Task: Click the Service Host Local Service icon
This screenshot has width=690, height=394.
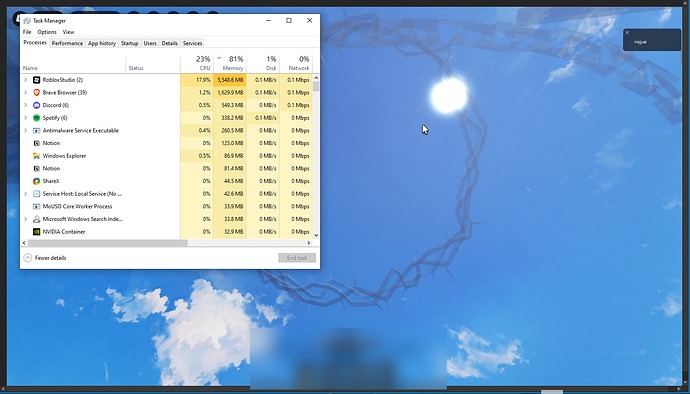Action: click(37, 194)
